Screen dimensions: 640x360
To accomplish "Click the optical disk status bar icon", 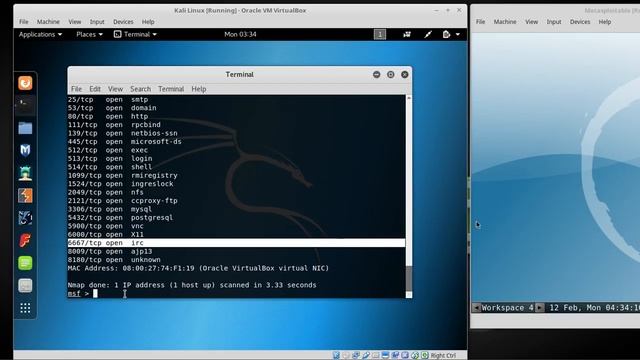I will (345, 355).
